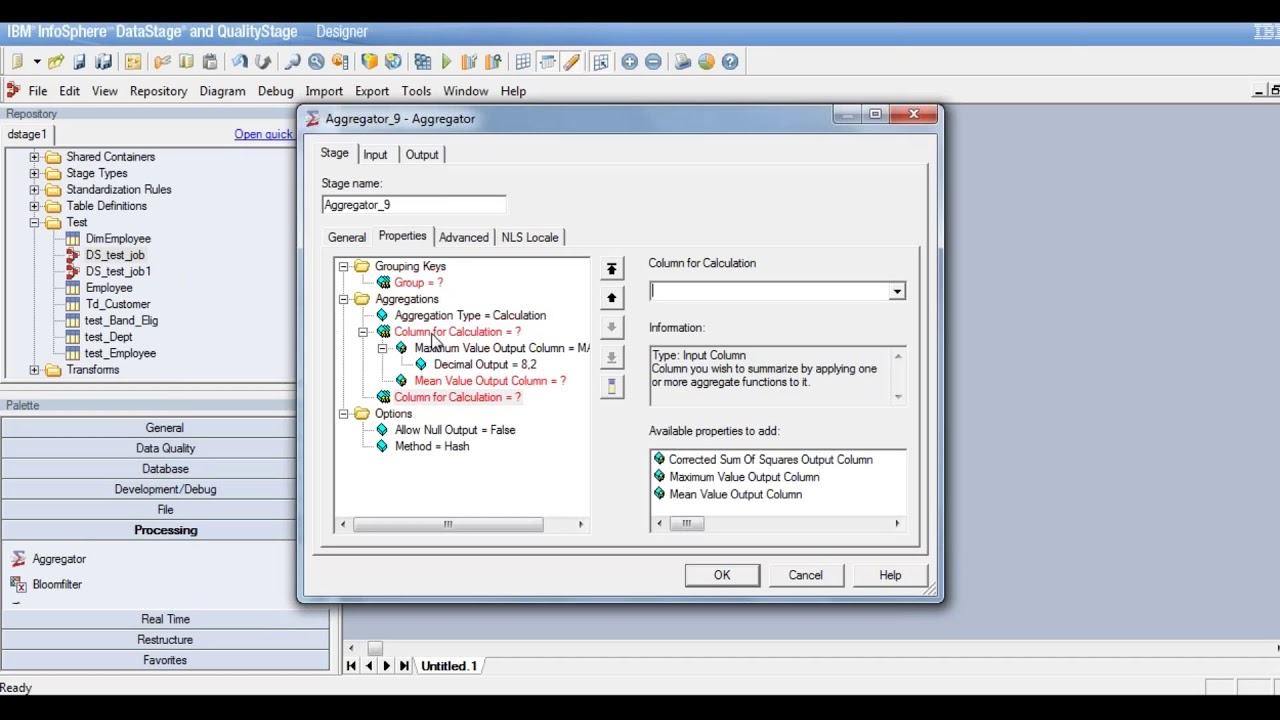Click the Save All toolbar icon
1280x720 pixels.
103,62
